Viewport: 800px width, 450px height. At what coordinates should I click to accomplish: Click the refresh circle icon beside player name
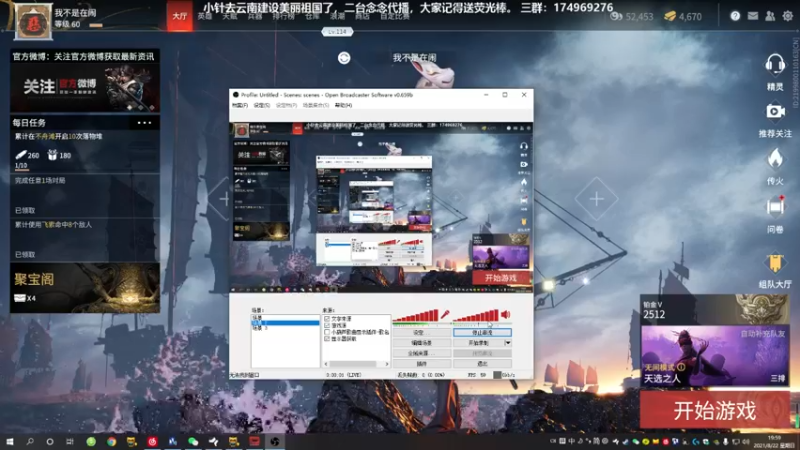coord(344,58)
